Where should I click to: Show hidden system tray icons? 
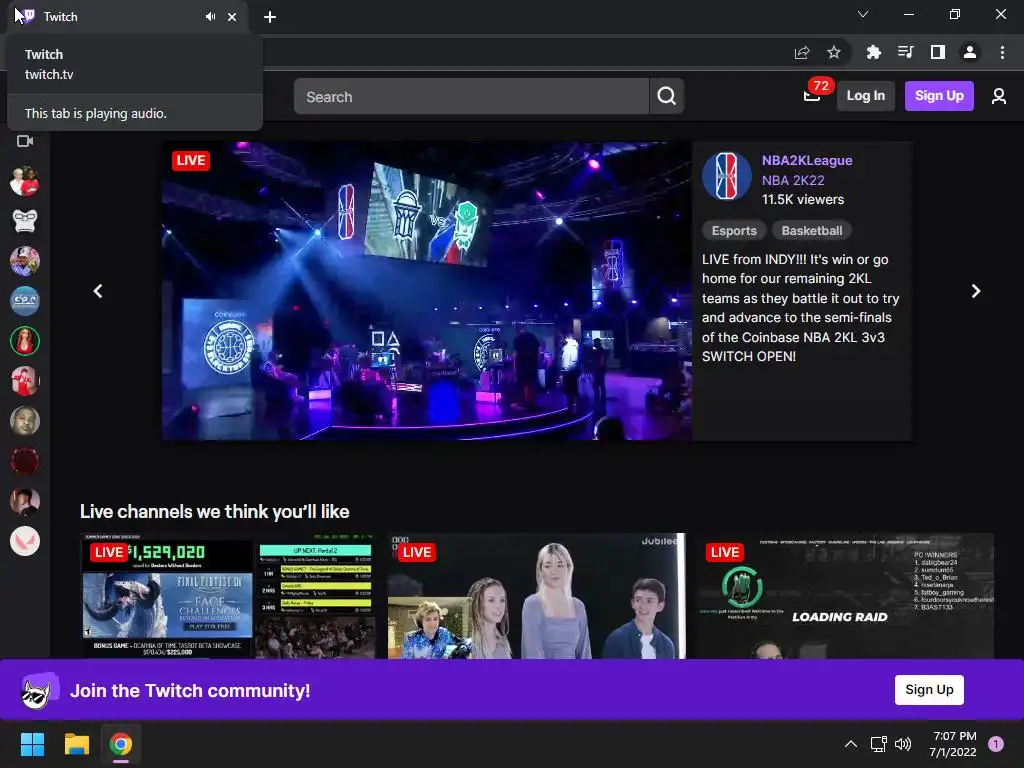click(850, 744)
